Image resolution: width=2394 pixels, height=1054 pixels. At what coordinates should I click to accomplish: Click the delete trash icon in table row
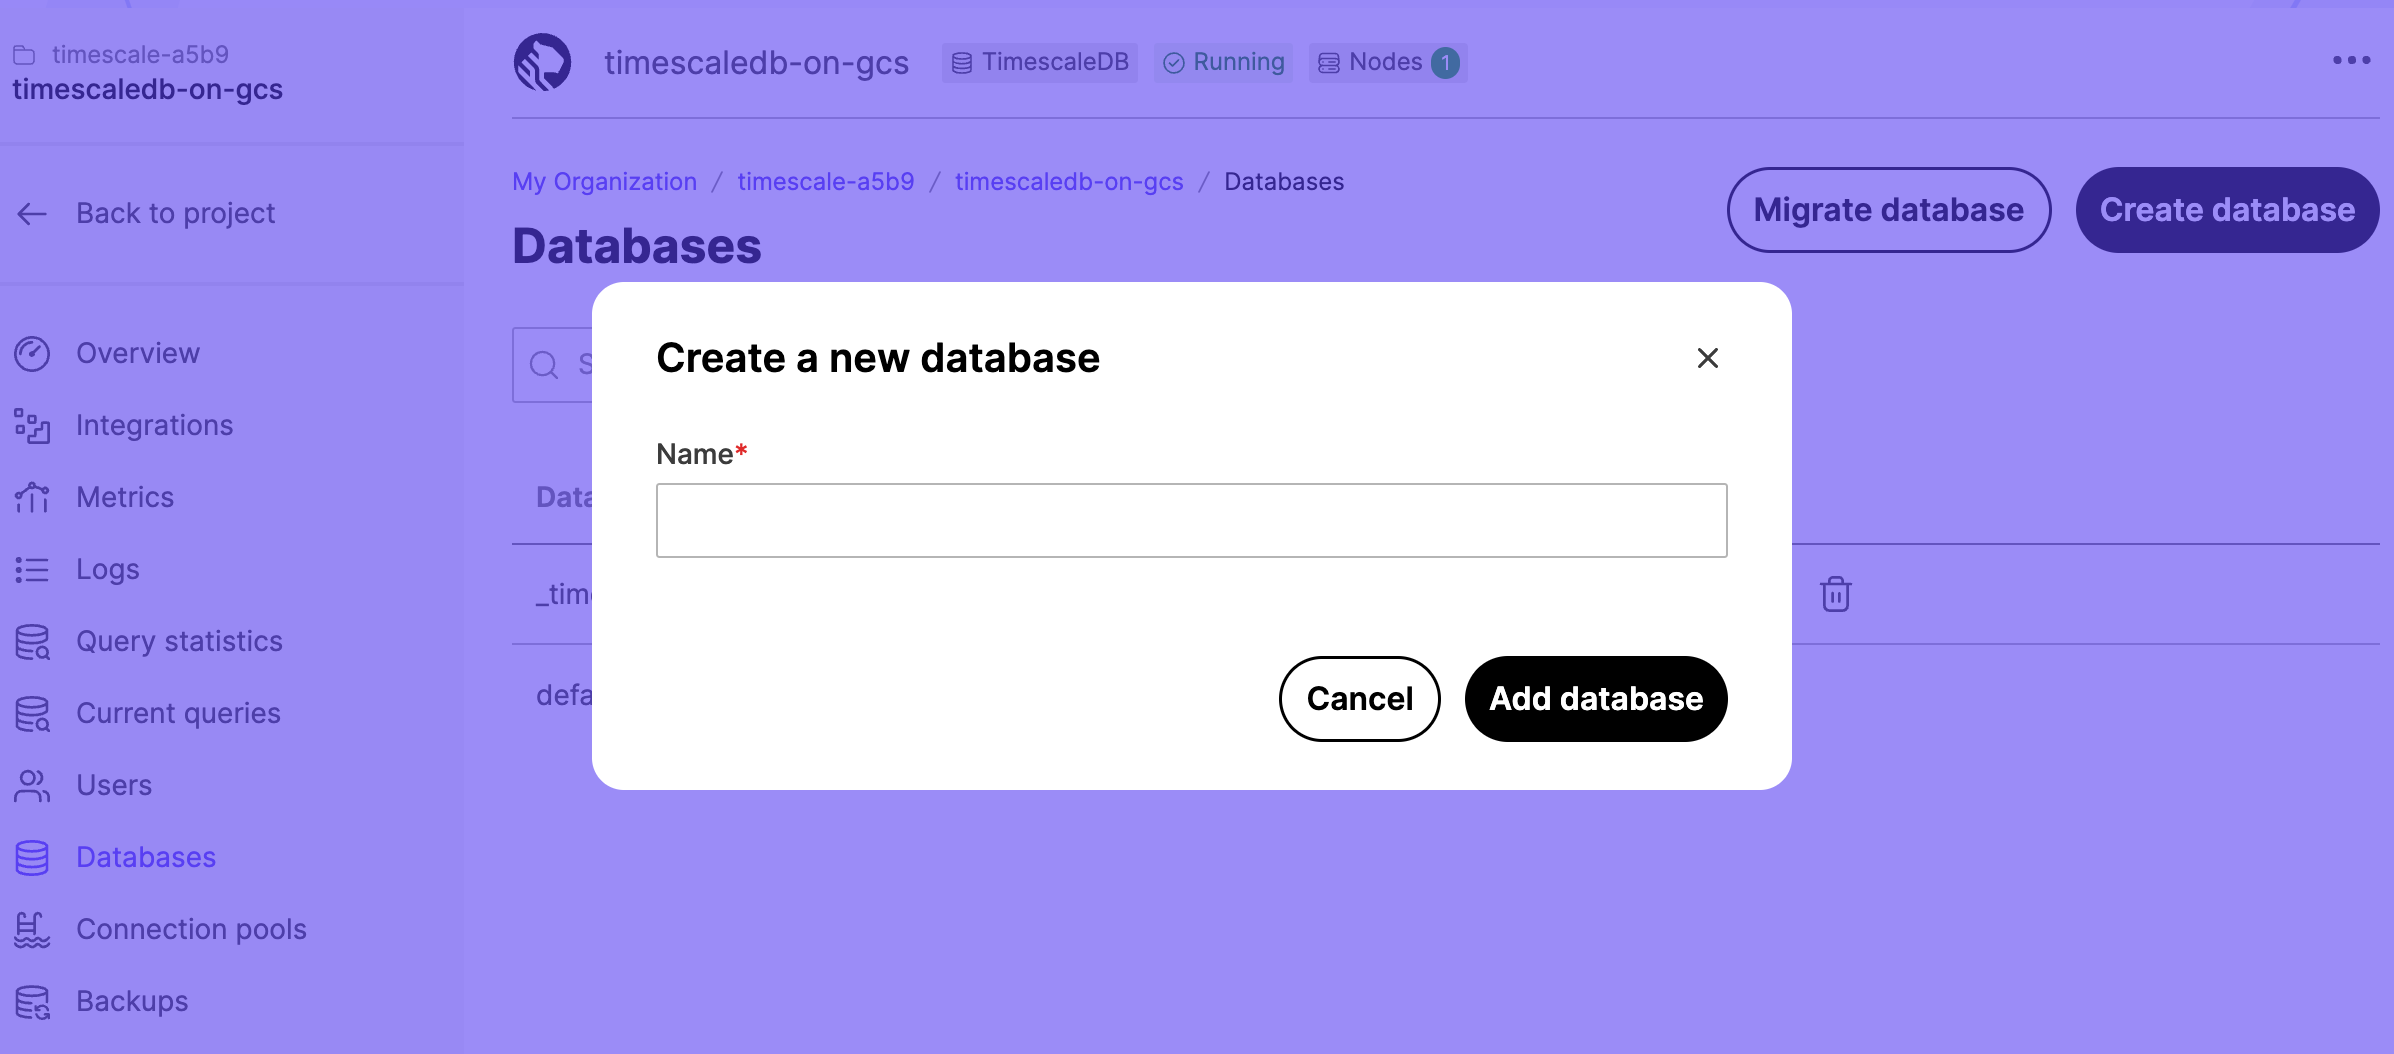pos(1835,594)
